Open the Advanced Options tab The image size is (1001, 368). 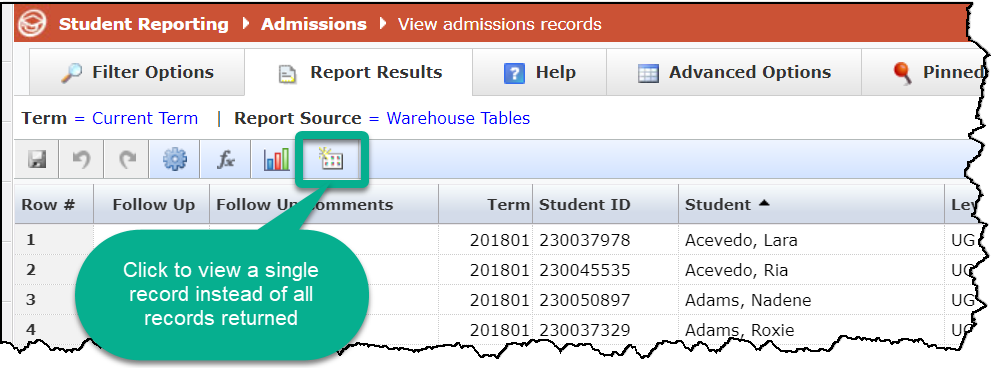point(734,72)
